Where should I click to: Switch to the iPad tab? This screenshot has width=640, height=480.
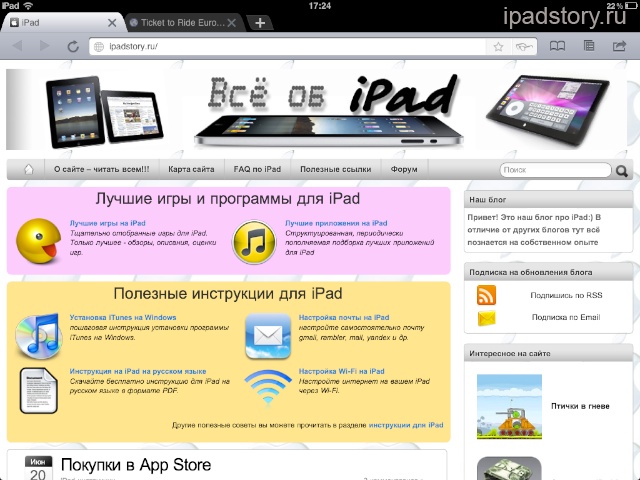click(61, 23)
